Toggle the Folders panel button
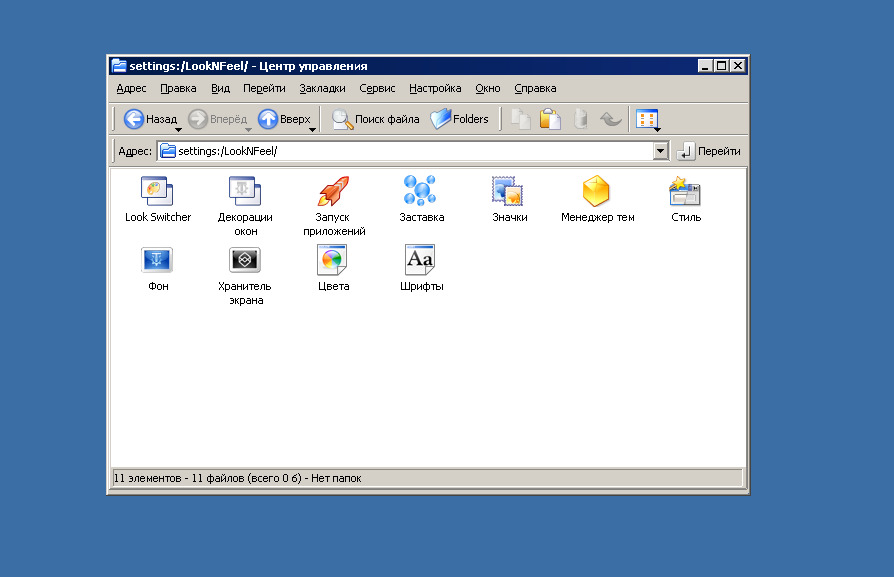Screen dimensions: 894x577 point(460,119)
